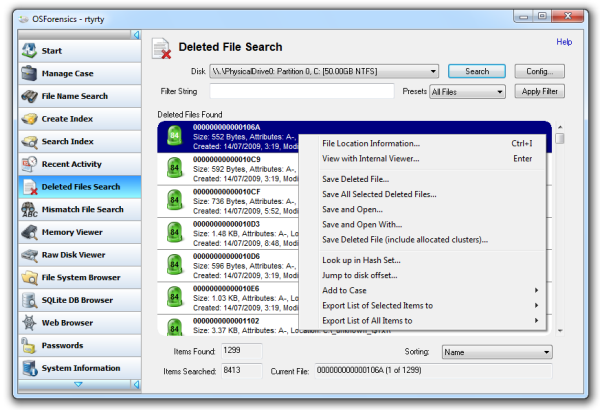The image size is (600, 410).
Task: Open the Sorting Name dropdown
Action: (x=497, y=352)
